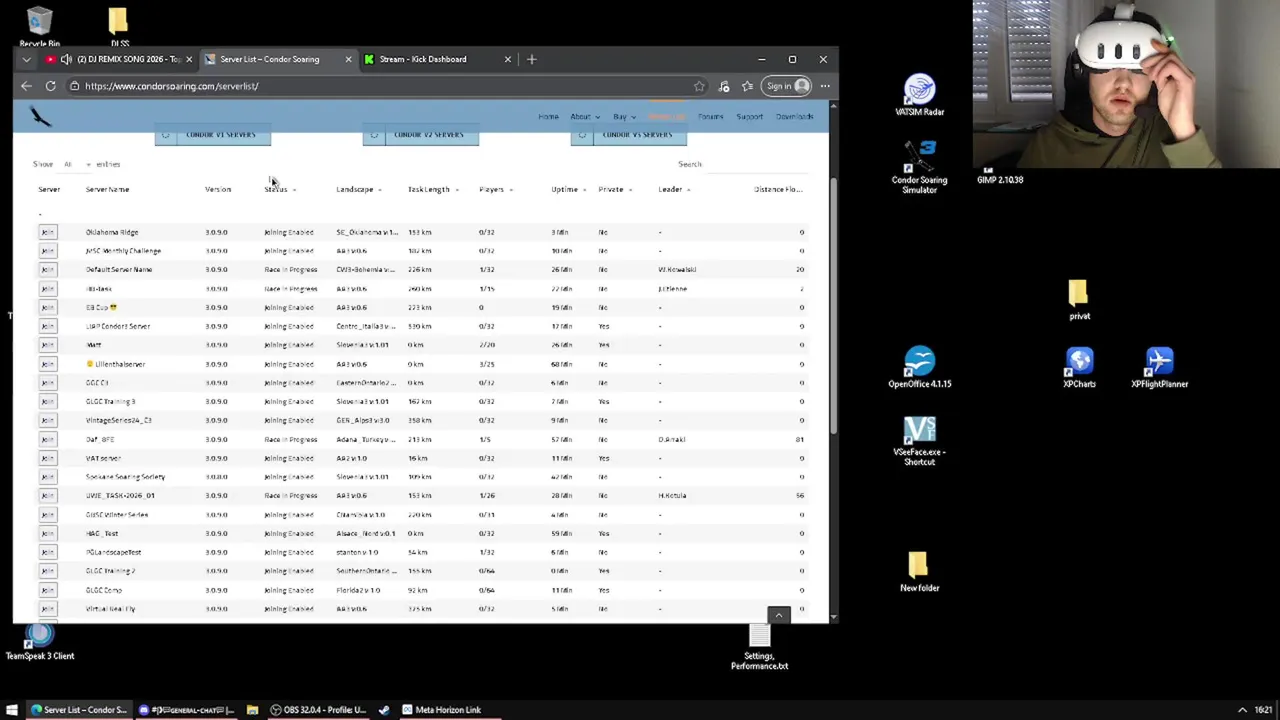Launch TeamSpeak 3 Client shortcut
Screen dimensions: 1280x720
[40, 642]
